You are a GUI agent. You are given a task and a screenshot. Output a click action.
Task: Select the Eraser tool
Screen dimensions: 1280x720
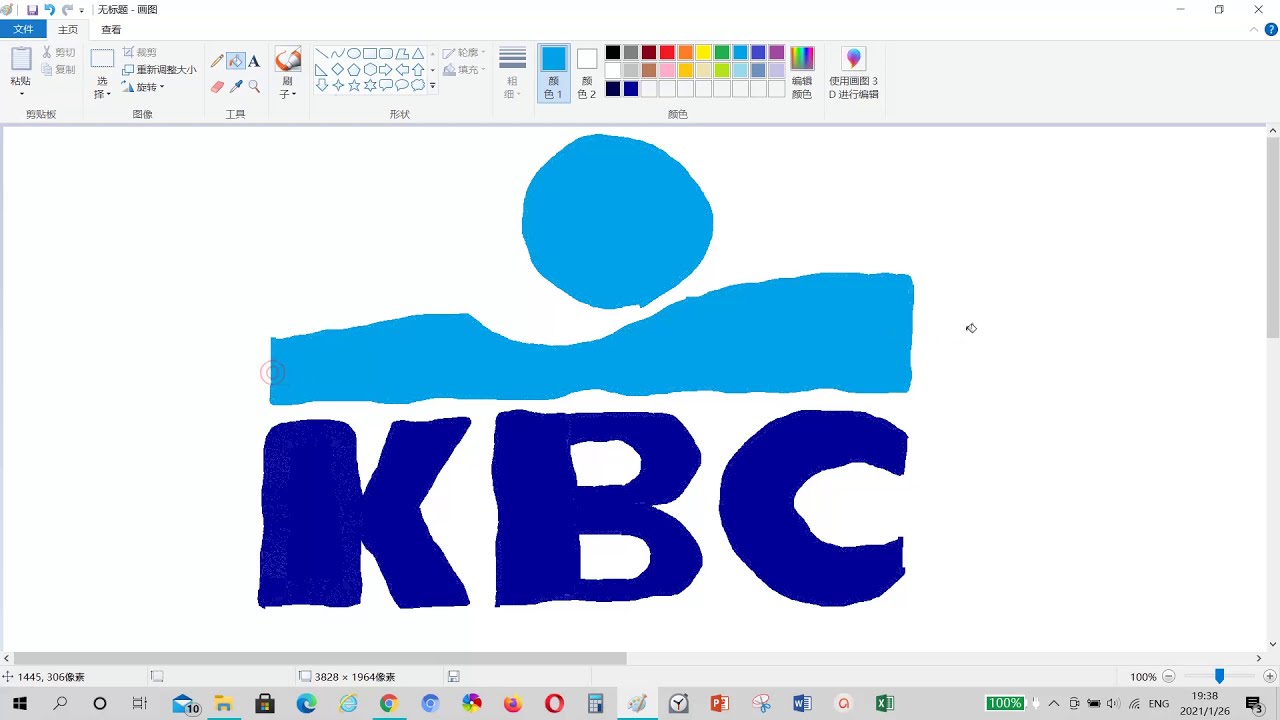[217, 87]
